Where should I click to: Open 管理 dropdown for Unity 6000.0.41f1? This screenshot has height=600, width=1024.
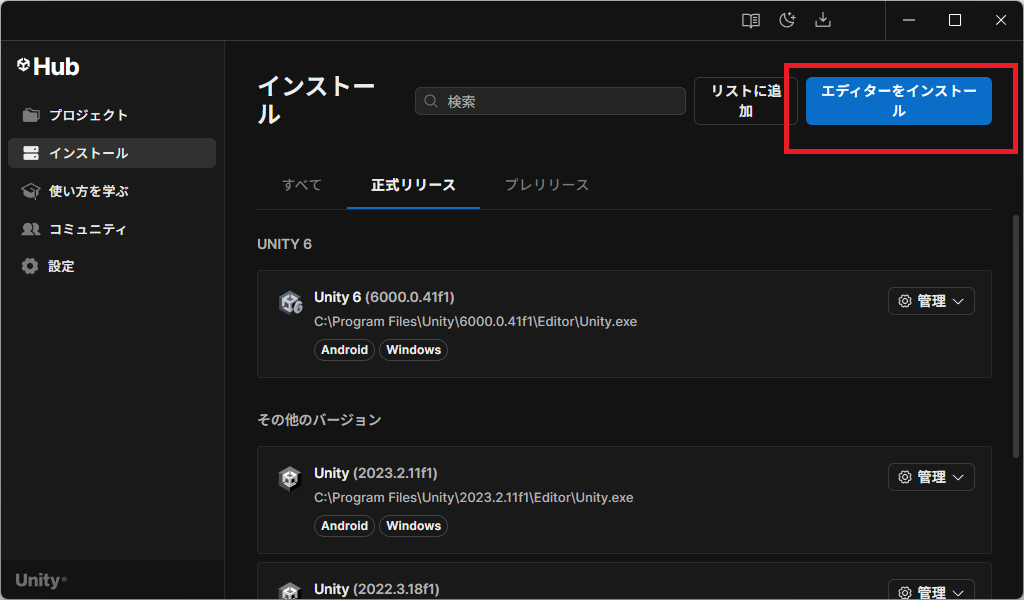pos(931,301)
